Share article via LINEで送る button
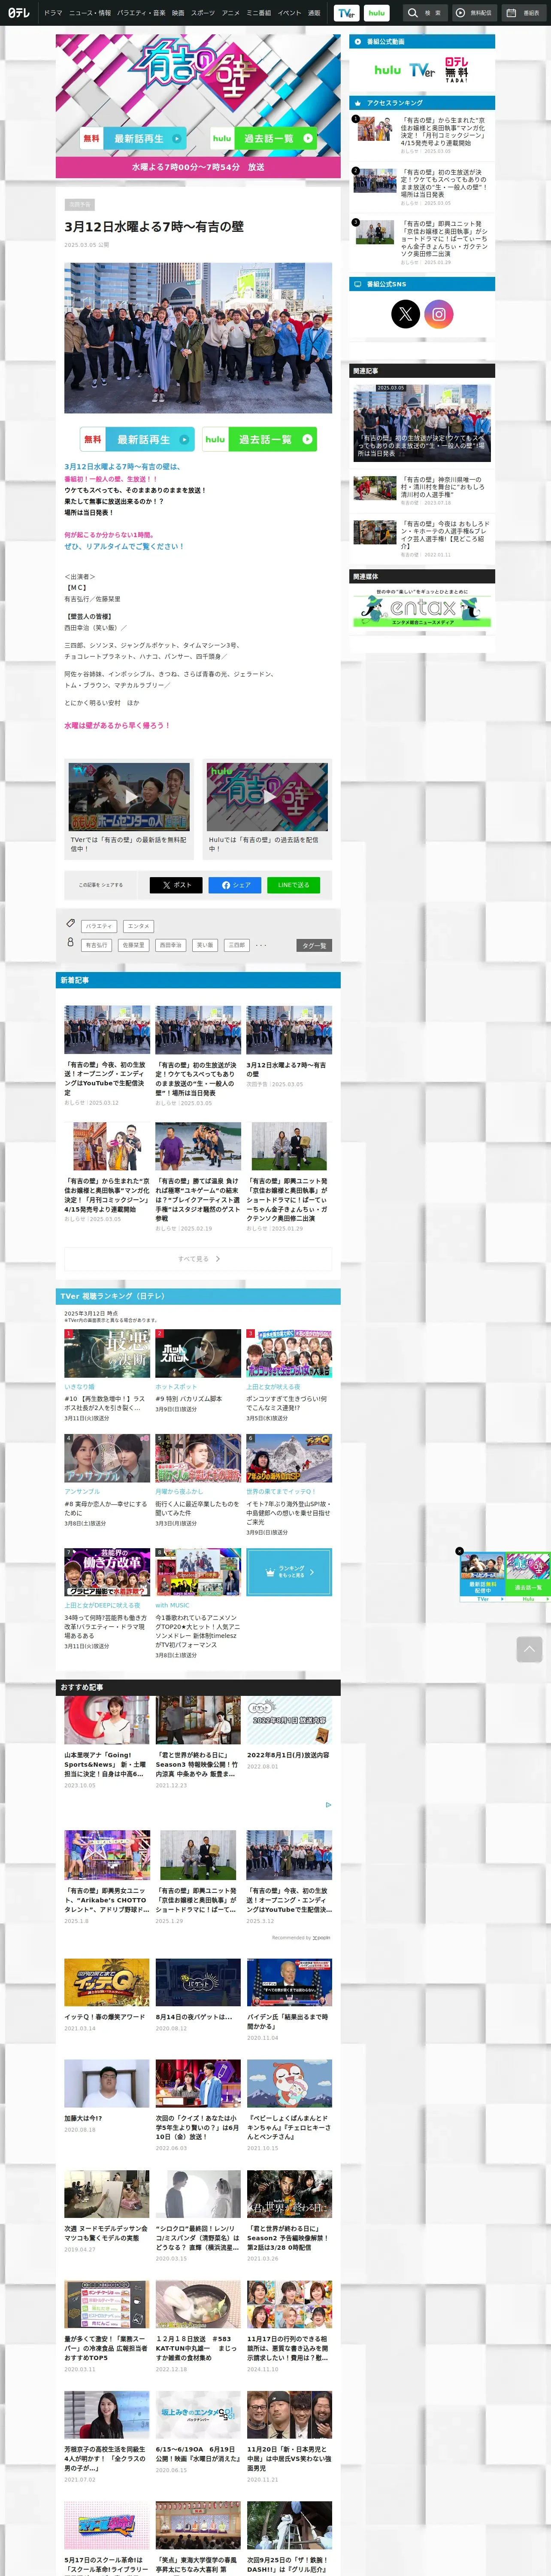Viewport: 551px width, 2576px height. (x=293, y=885)
